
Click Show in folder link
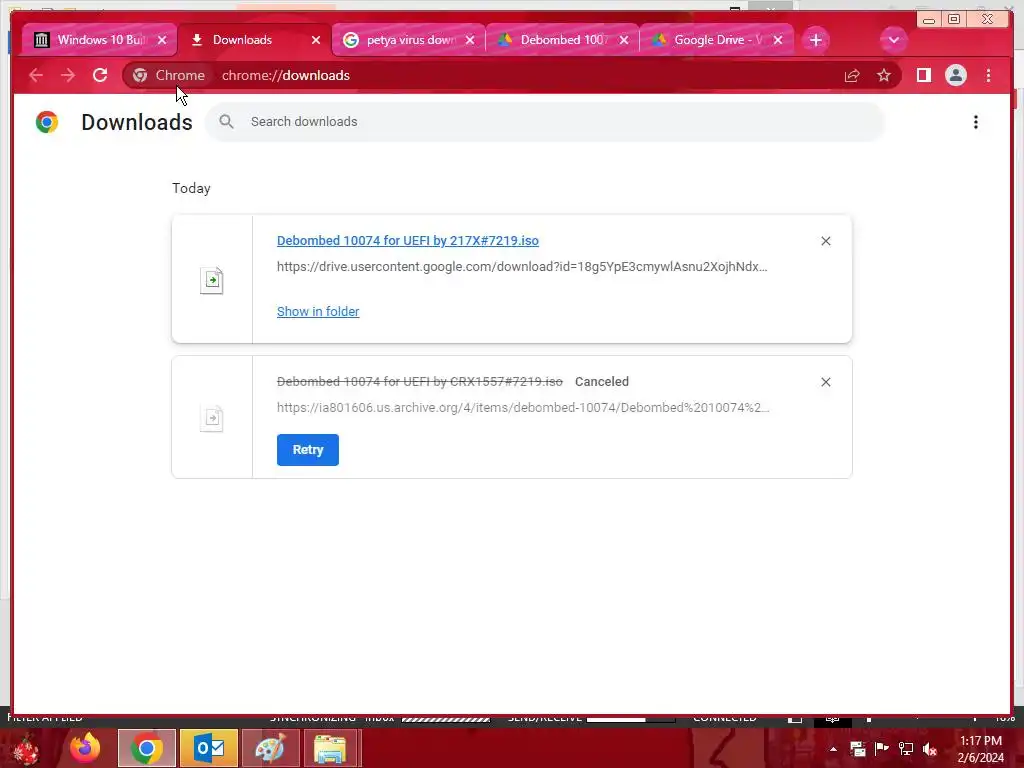click(318, 312)
